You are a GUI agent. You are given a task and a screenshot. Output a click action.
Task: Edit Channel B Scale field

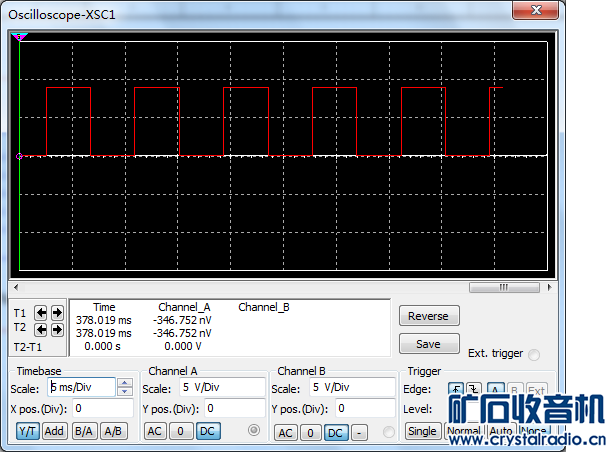352,387
